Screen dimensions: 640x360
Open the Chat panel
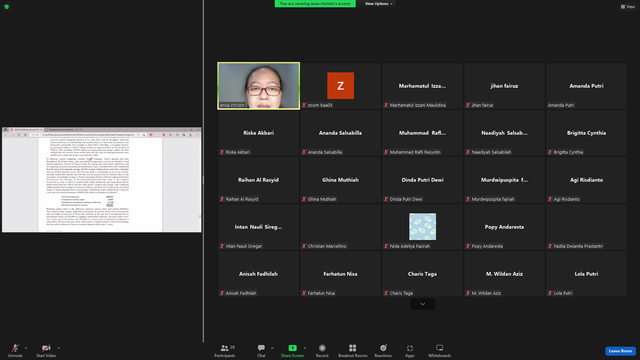pyautogui.click(x=261, y=350)
